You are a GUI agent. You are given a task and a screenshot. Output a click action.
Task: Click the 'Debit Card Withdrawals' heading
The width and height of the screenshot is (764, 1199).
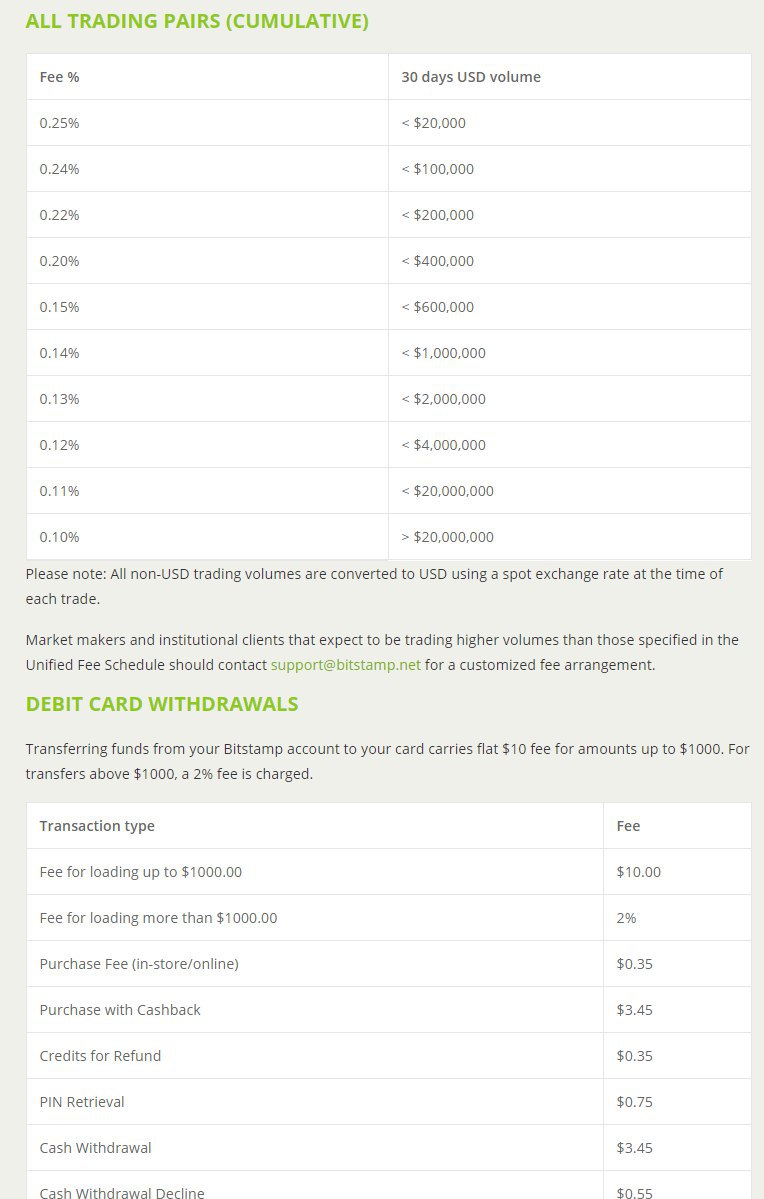[162, 704]
